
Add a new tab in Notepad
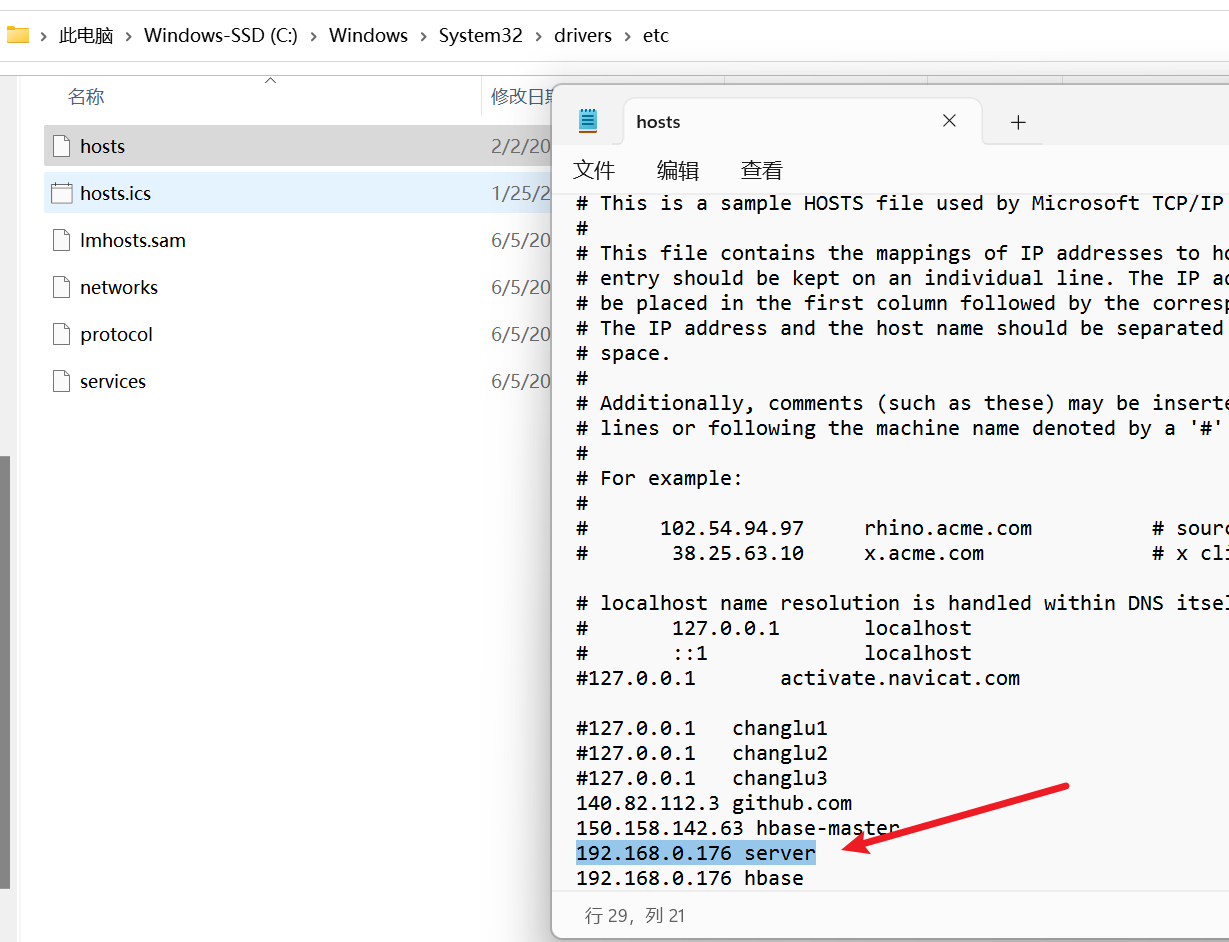pos(1018,122)
